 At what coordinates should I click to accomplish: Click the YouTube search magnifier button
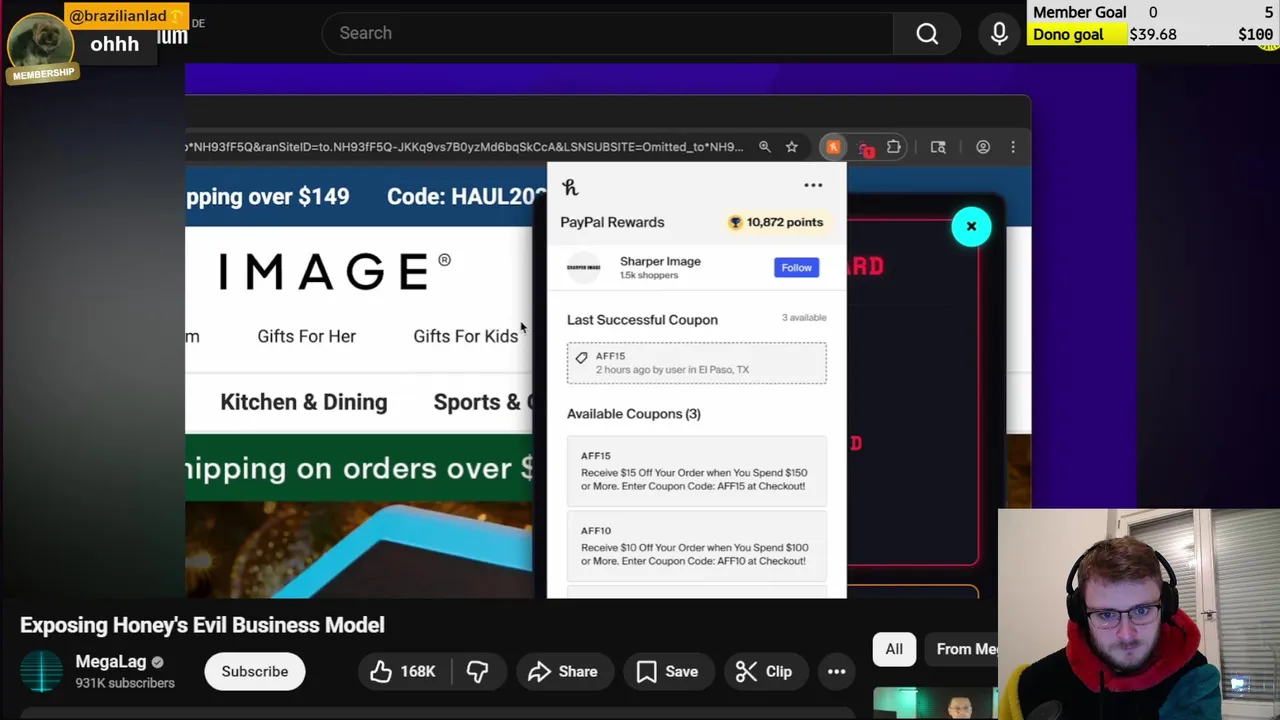point(927,34)
